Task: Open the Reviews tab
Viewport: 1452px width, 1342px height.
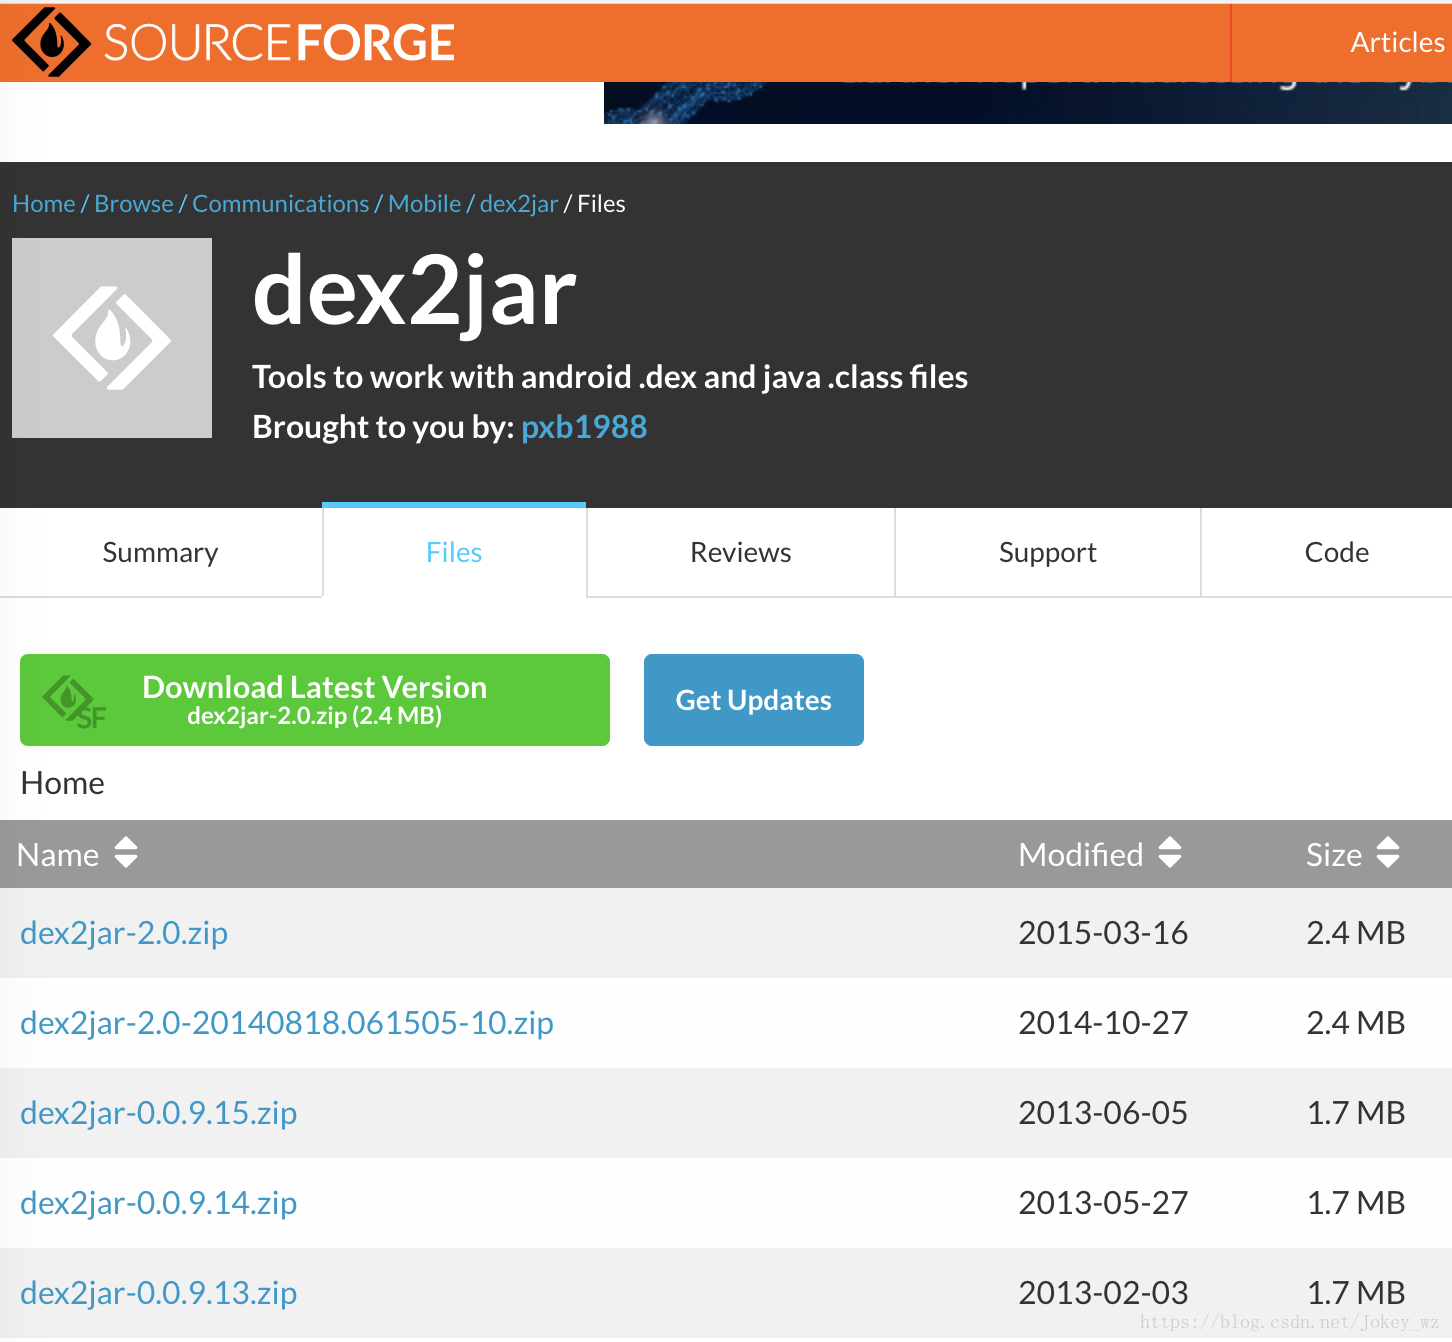Action: (740, 552)
